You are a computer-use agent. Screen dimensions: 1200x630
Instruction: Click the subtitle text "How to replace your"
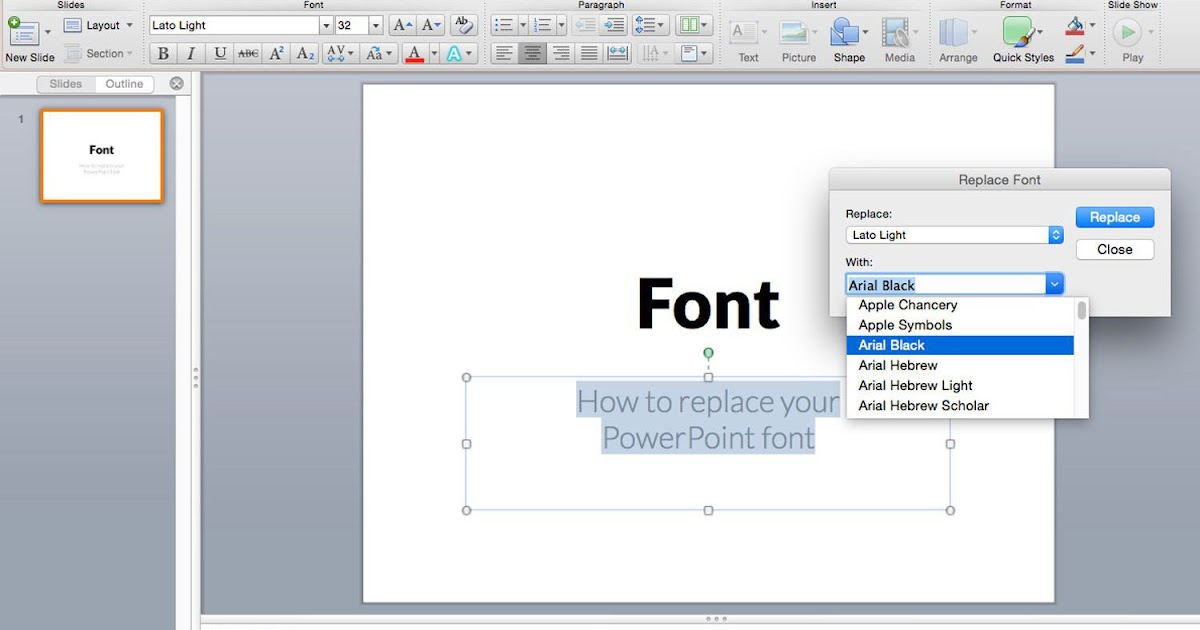pyautogui.click(x=708, y=402)
